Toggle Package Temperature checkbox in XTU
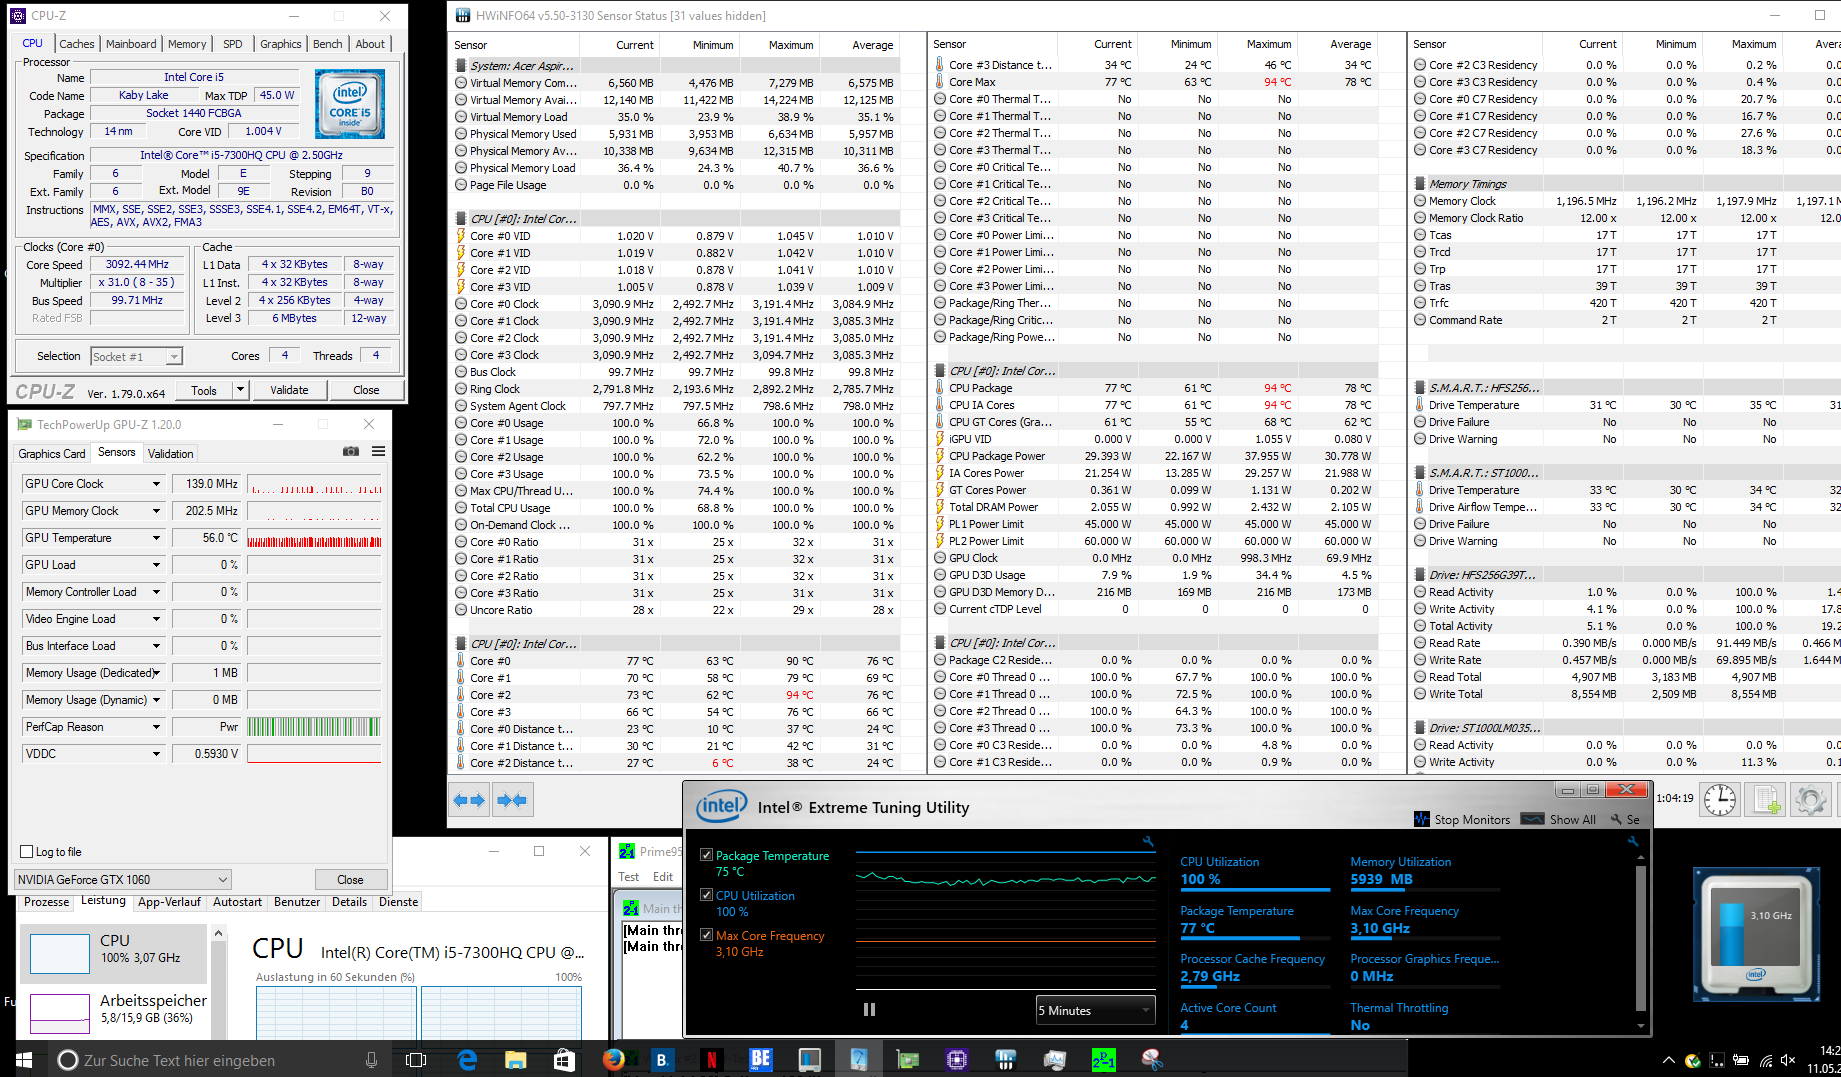This screenshot has width=1841, height=1077. click(707, 855)
